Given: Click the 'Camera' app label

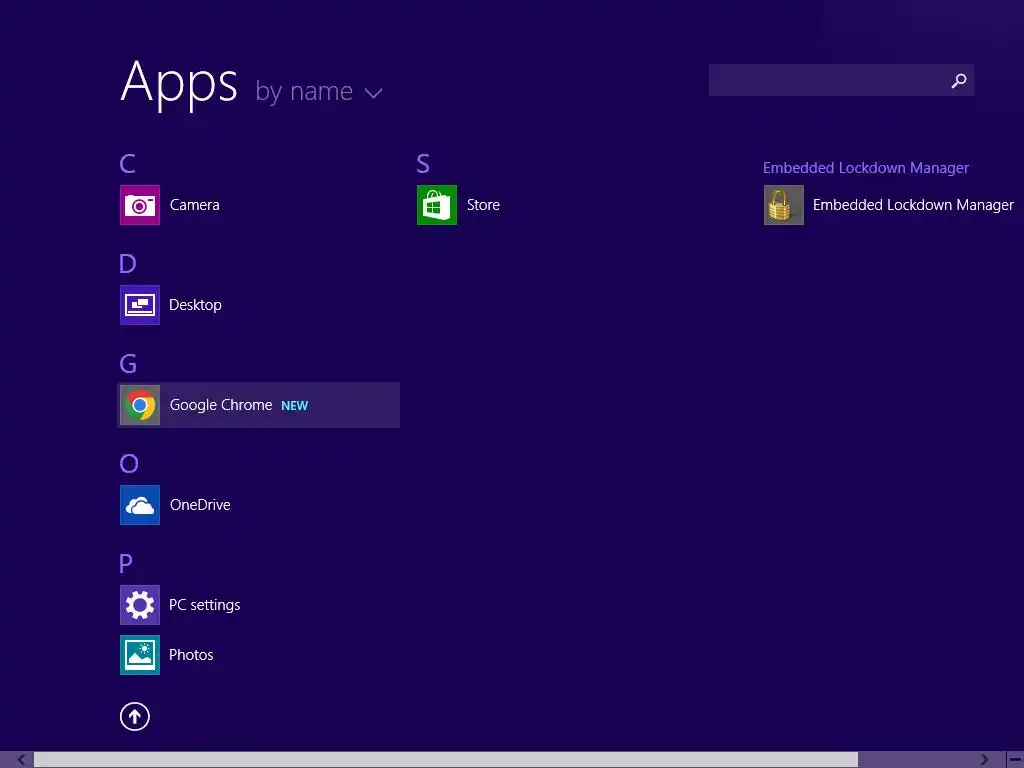Looking at the screenshot, I should 195,205.
